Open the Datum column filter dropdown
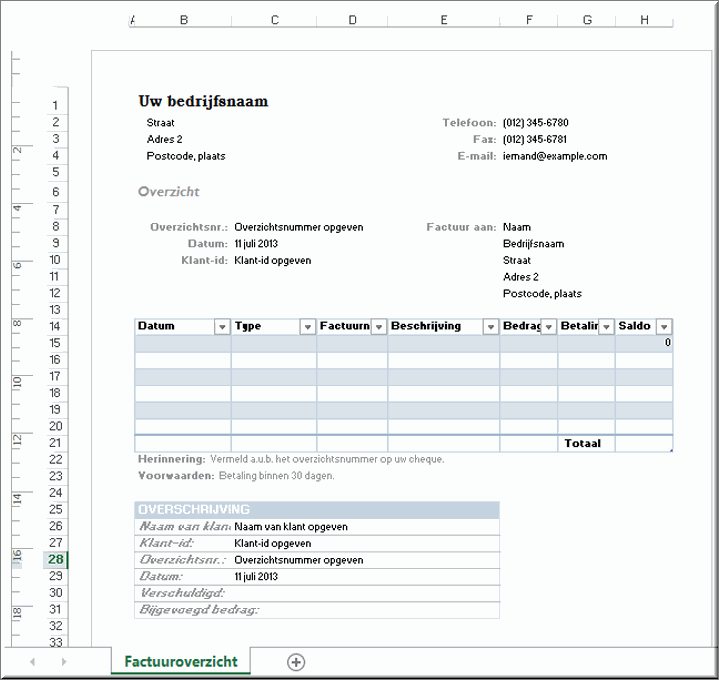Image resolution: width=719 pixels, height=680 pixels. pyautogui.click(x=222, y=327)
